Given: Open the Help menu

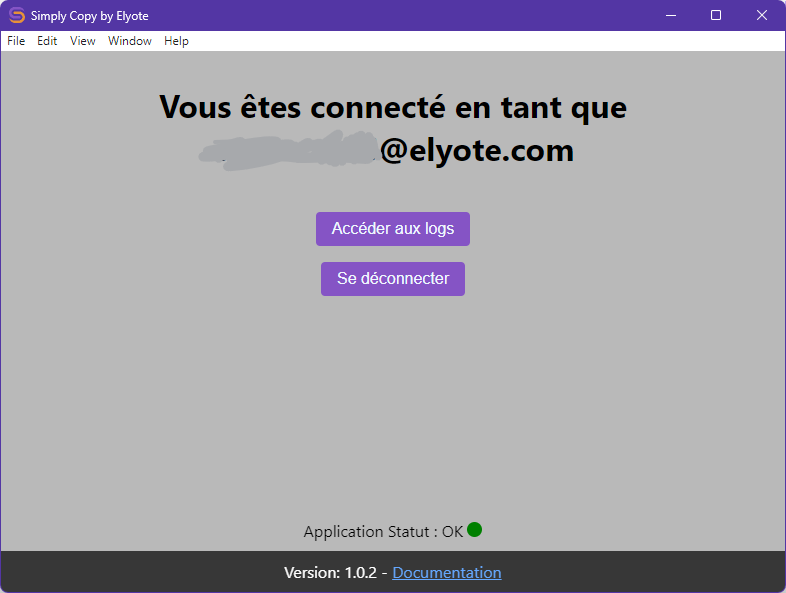Looking at the screenshot, I should 176,41.
